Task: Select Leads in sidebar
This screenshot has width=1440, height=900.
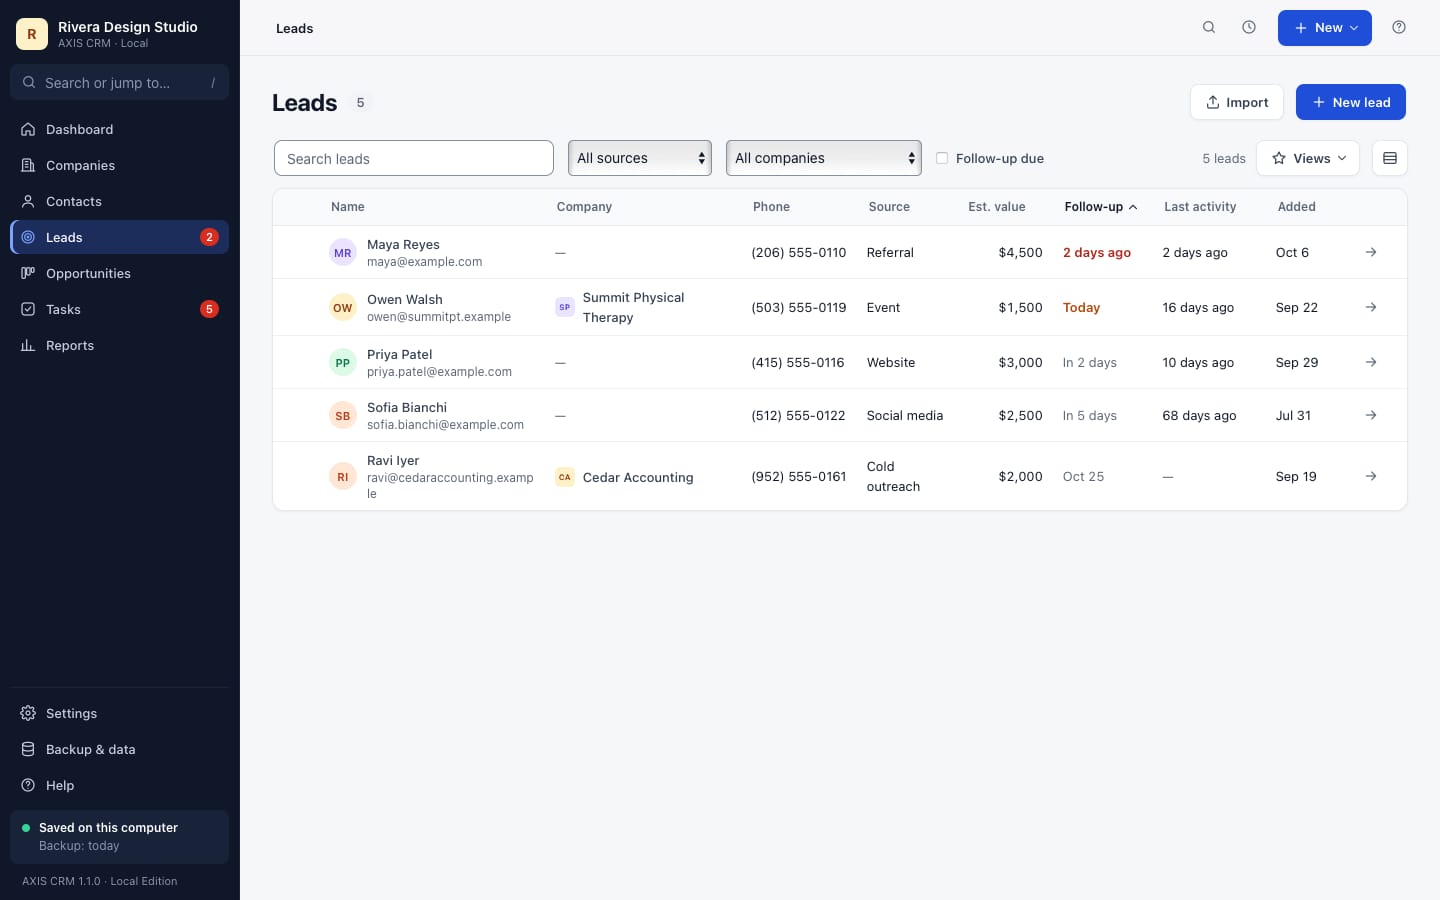Action: point(119,237)
